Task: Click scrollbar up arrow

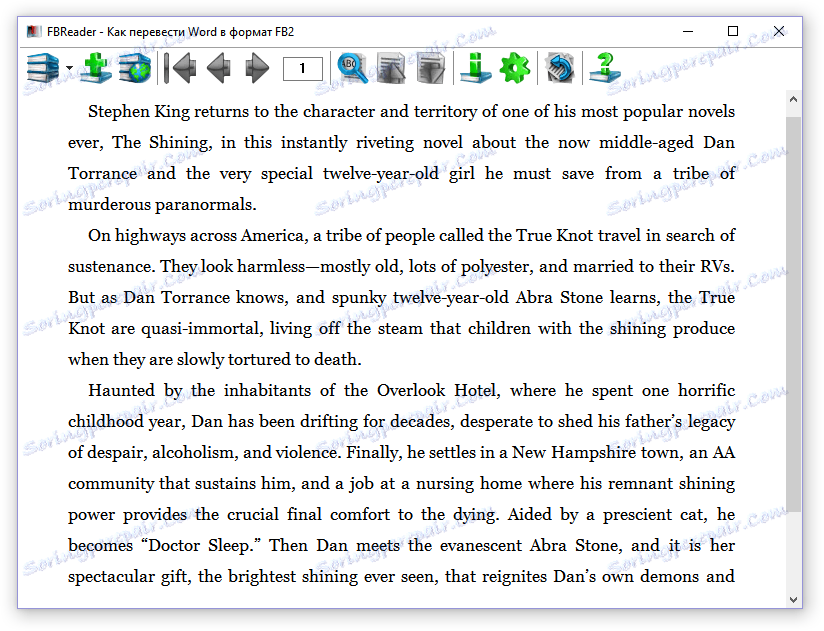Action: [x=794, y=99]
